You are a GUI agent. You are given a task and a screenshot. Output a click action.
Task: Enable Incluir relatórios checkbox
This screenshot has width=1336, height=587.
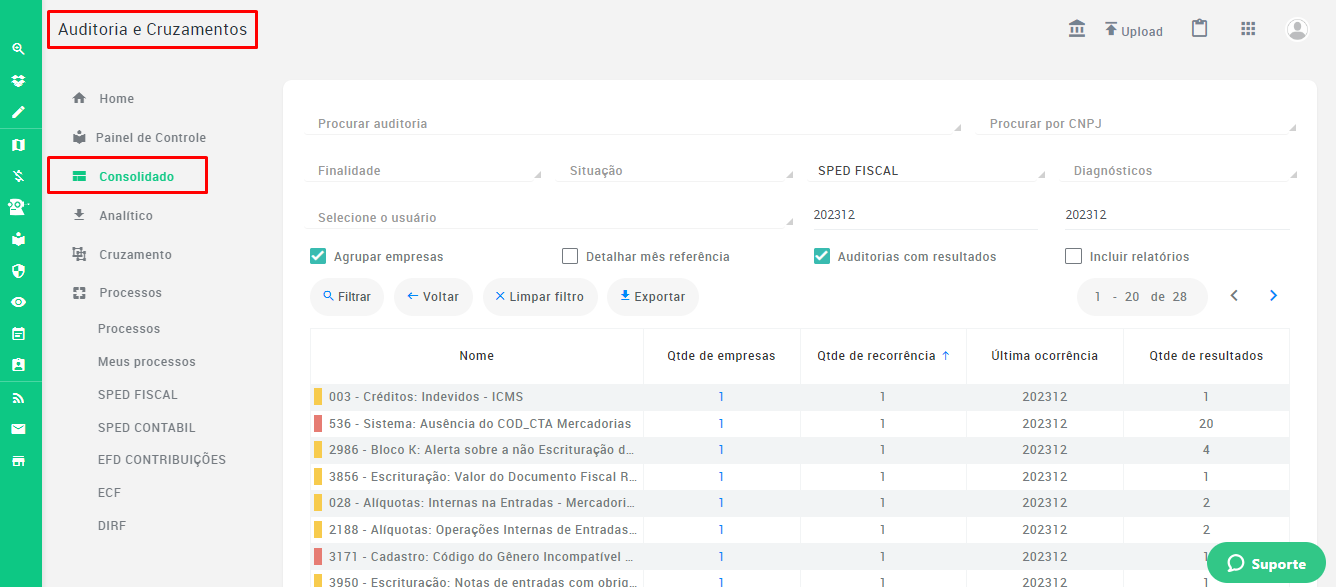point(1074,256)
